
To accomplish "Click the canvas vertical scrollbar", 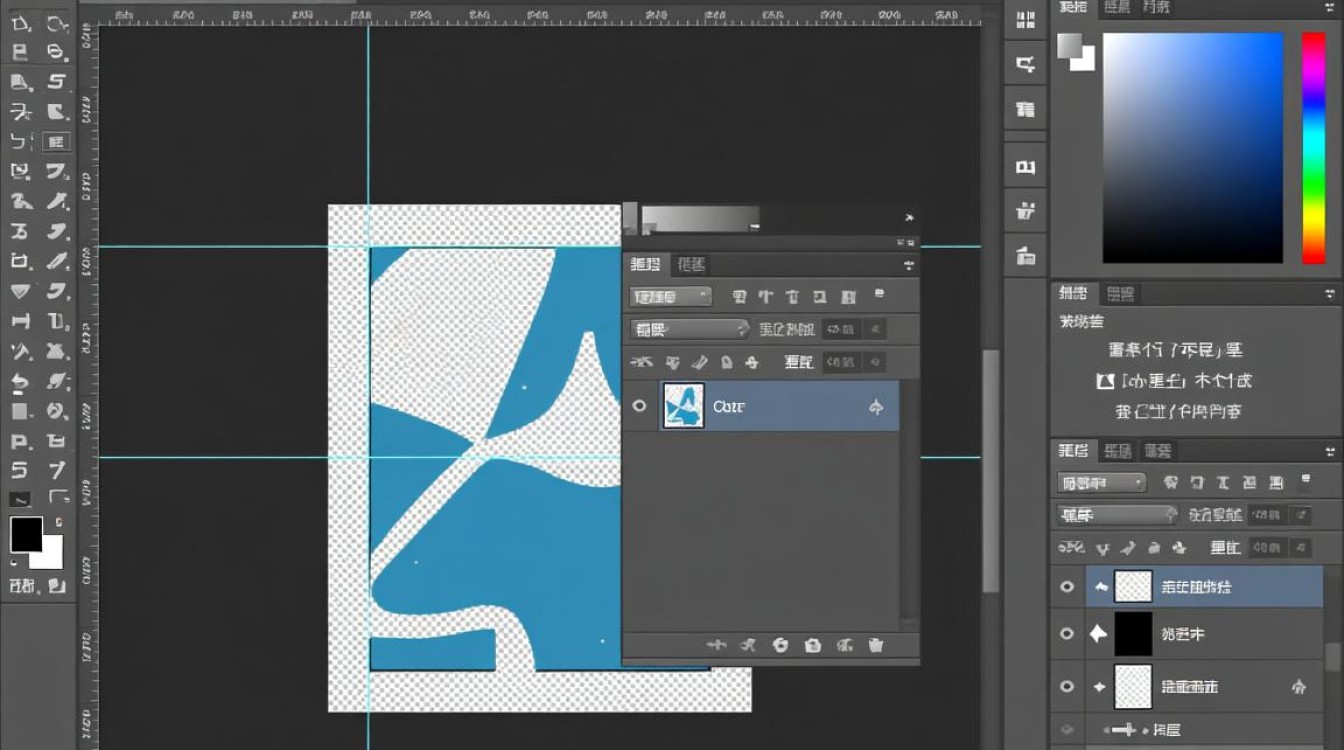I will click(x=991, y=470).
